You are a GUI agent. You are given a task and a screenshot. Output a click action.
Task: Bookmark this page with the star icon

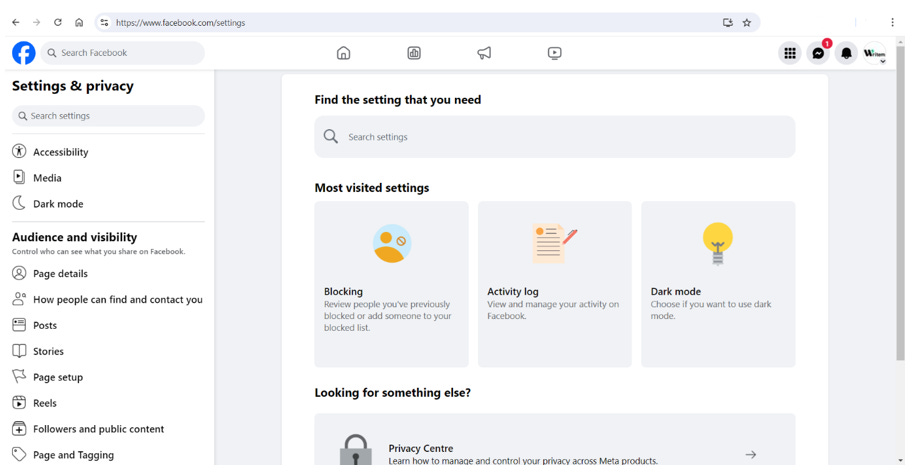click(746, 23)
